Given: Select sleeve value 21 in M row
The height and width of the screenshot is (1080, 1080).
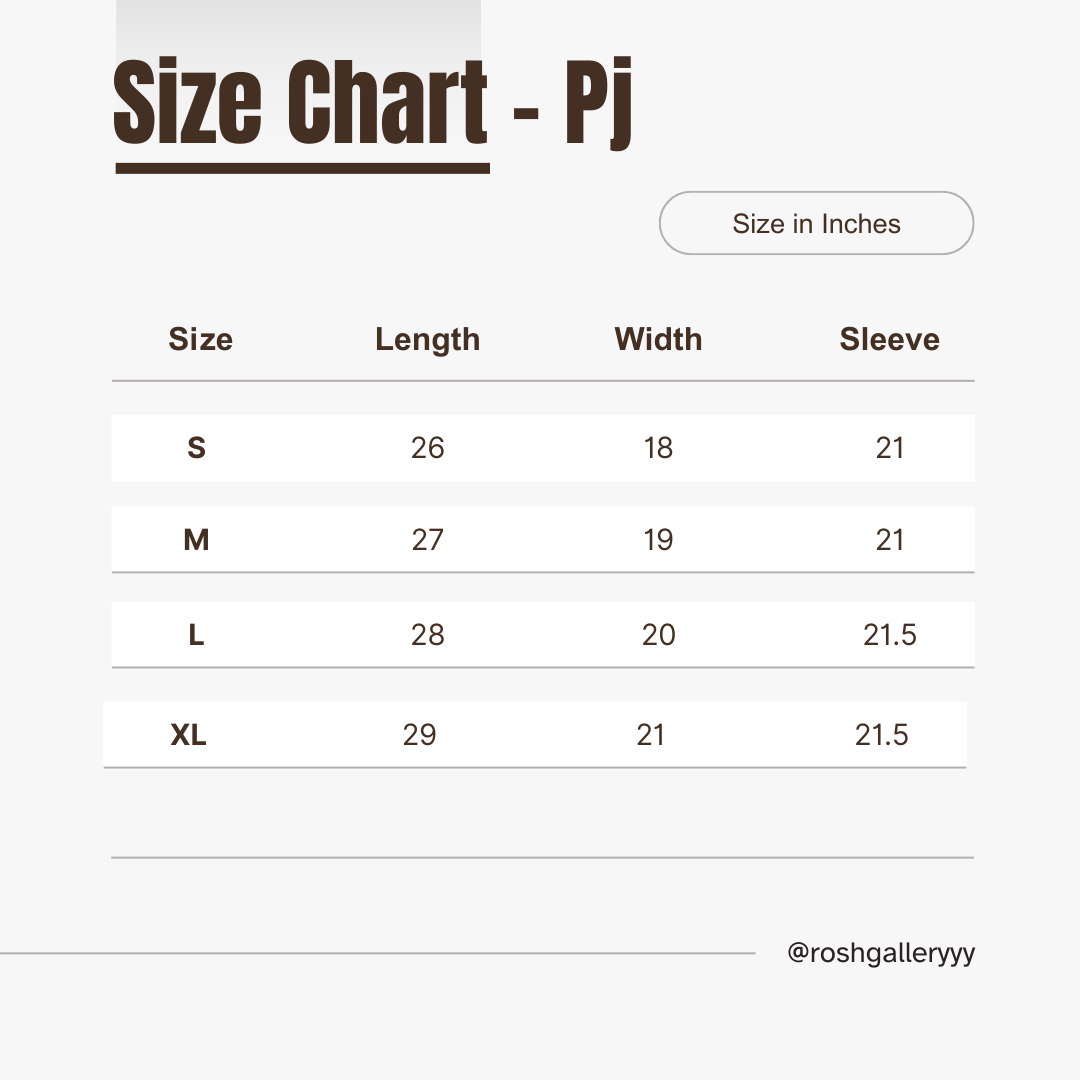Looking at the screenshot, I should (x=889, y=540).
